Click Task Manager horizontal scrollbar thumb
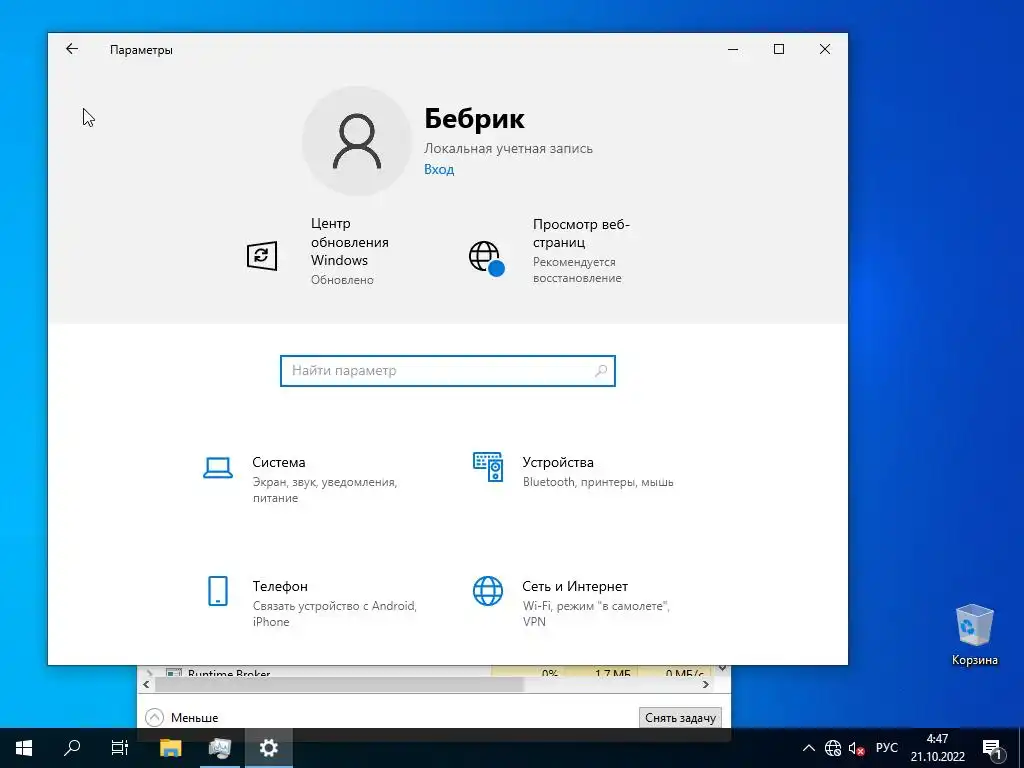This screenshot has height=768, width=1024. point(339,684)
